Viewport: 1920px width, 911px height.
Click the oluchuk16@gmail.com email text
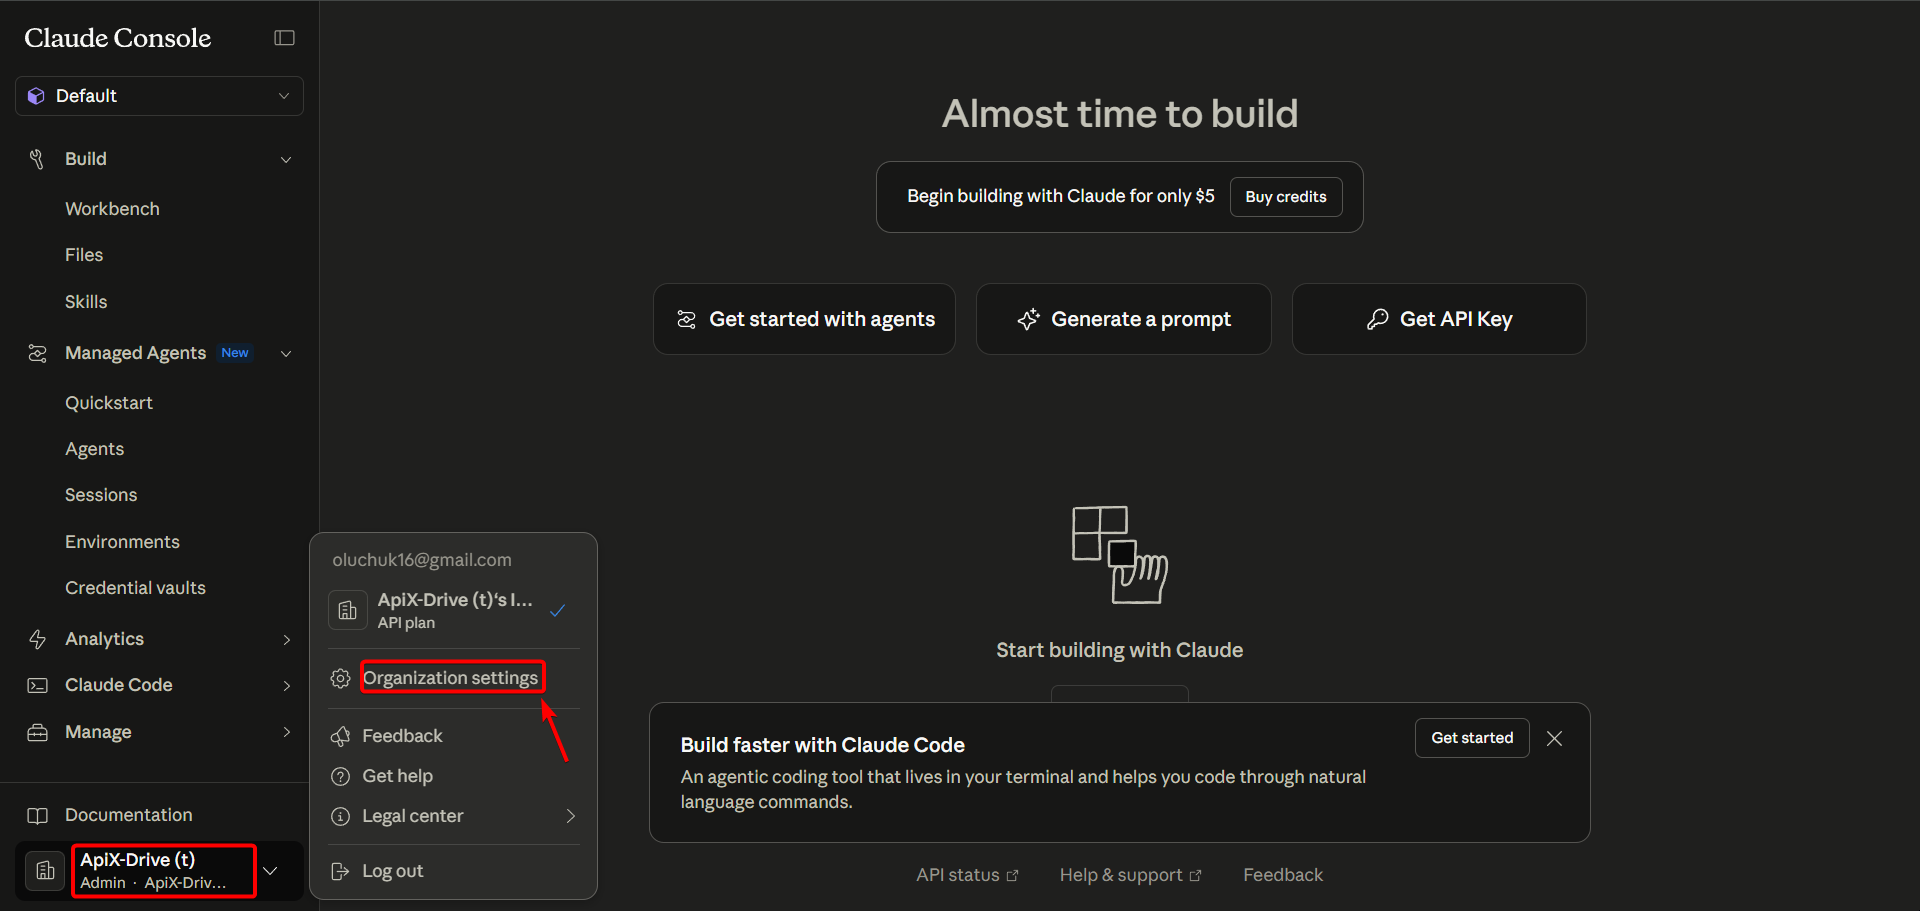coord(422,560)
